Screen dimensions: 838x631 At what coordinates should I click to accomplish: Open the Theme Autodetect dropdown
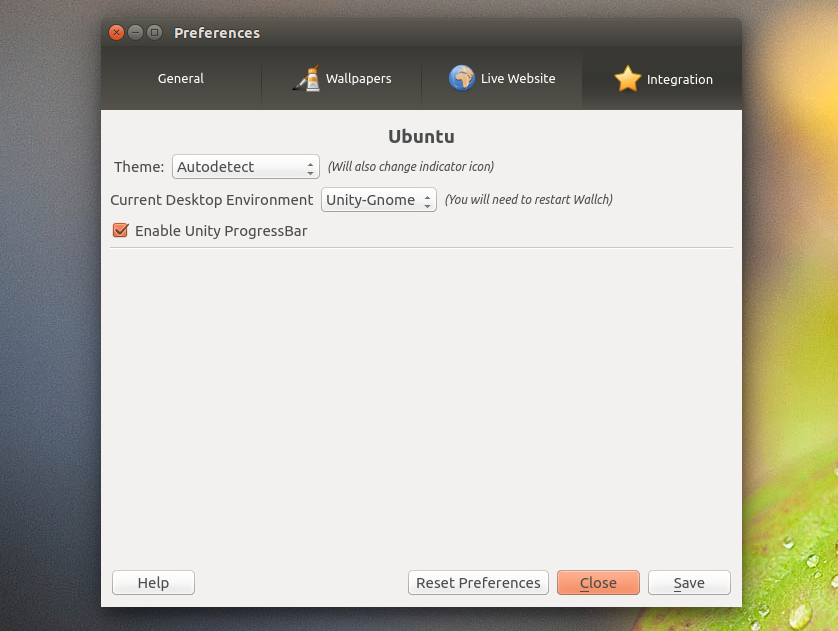click(x=246, y=167)
